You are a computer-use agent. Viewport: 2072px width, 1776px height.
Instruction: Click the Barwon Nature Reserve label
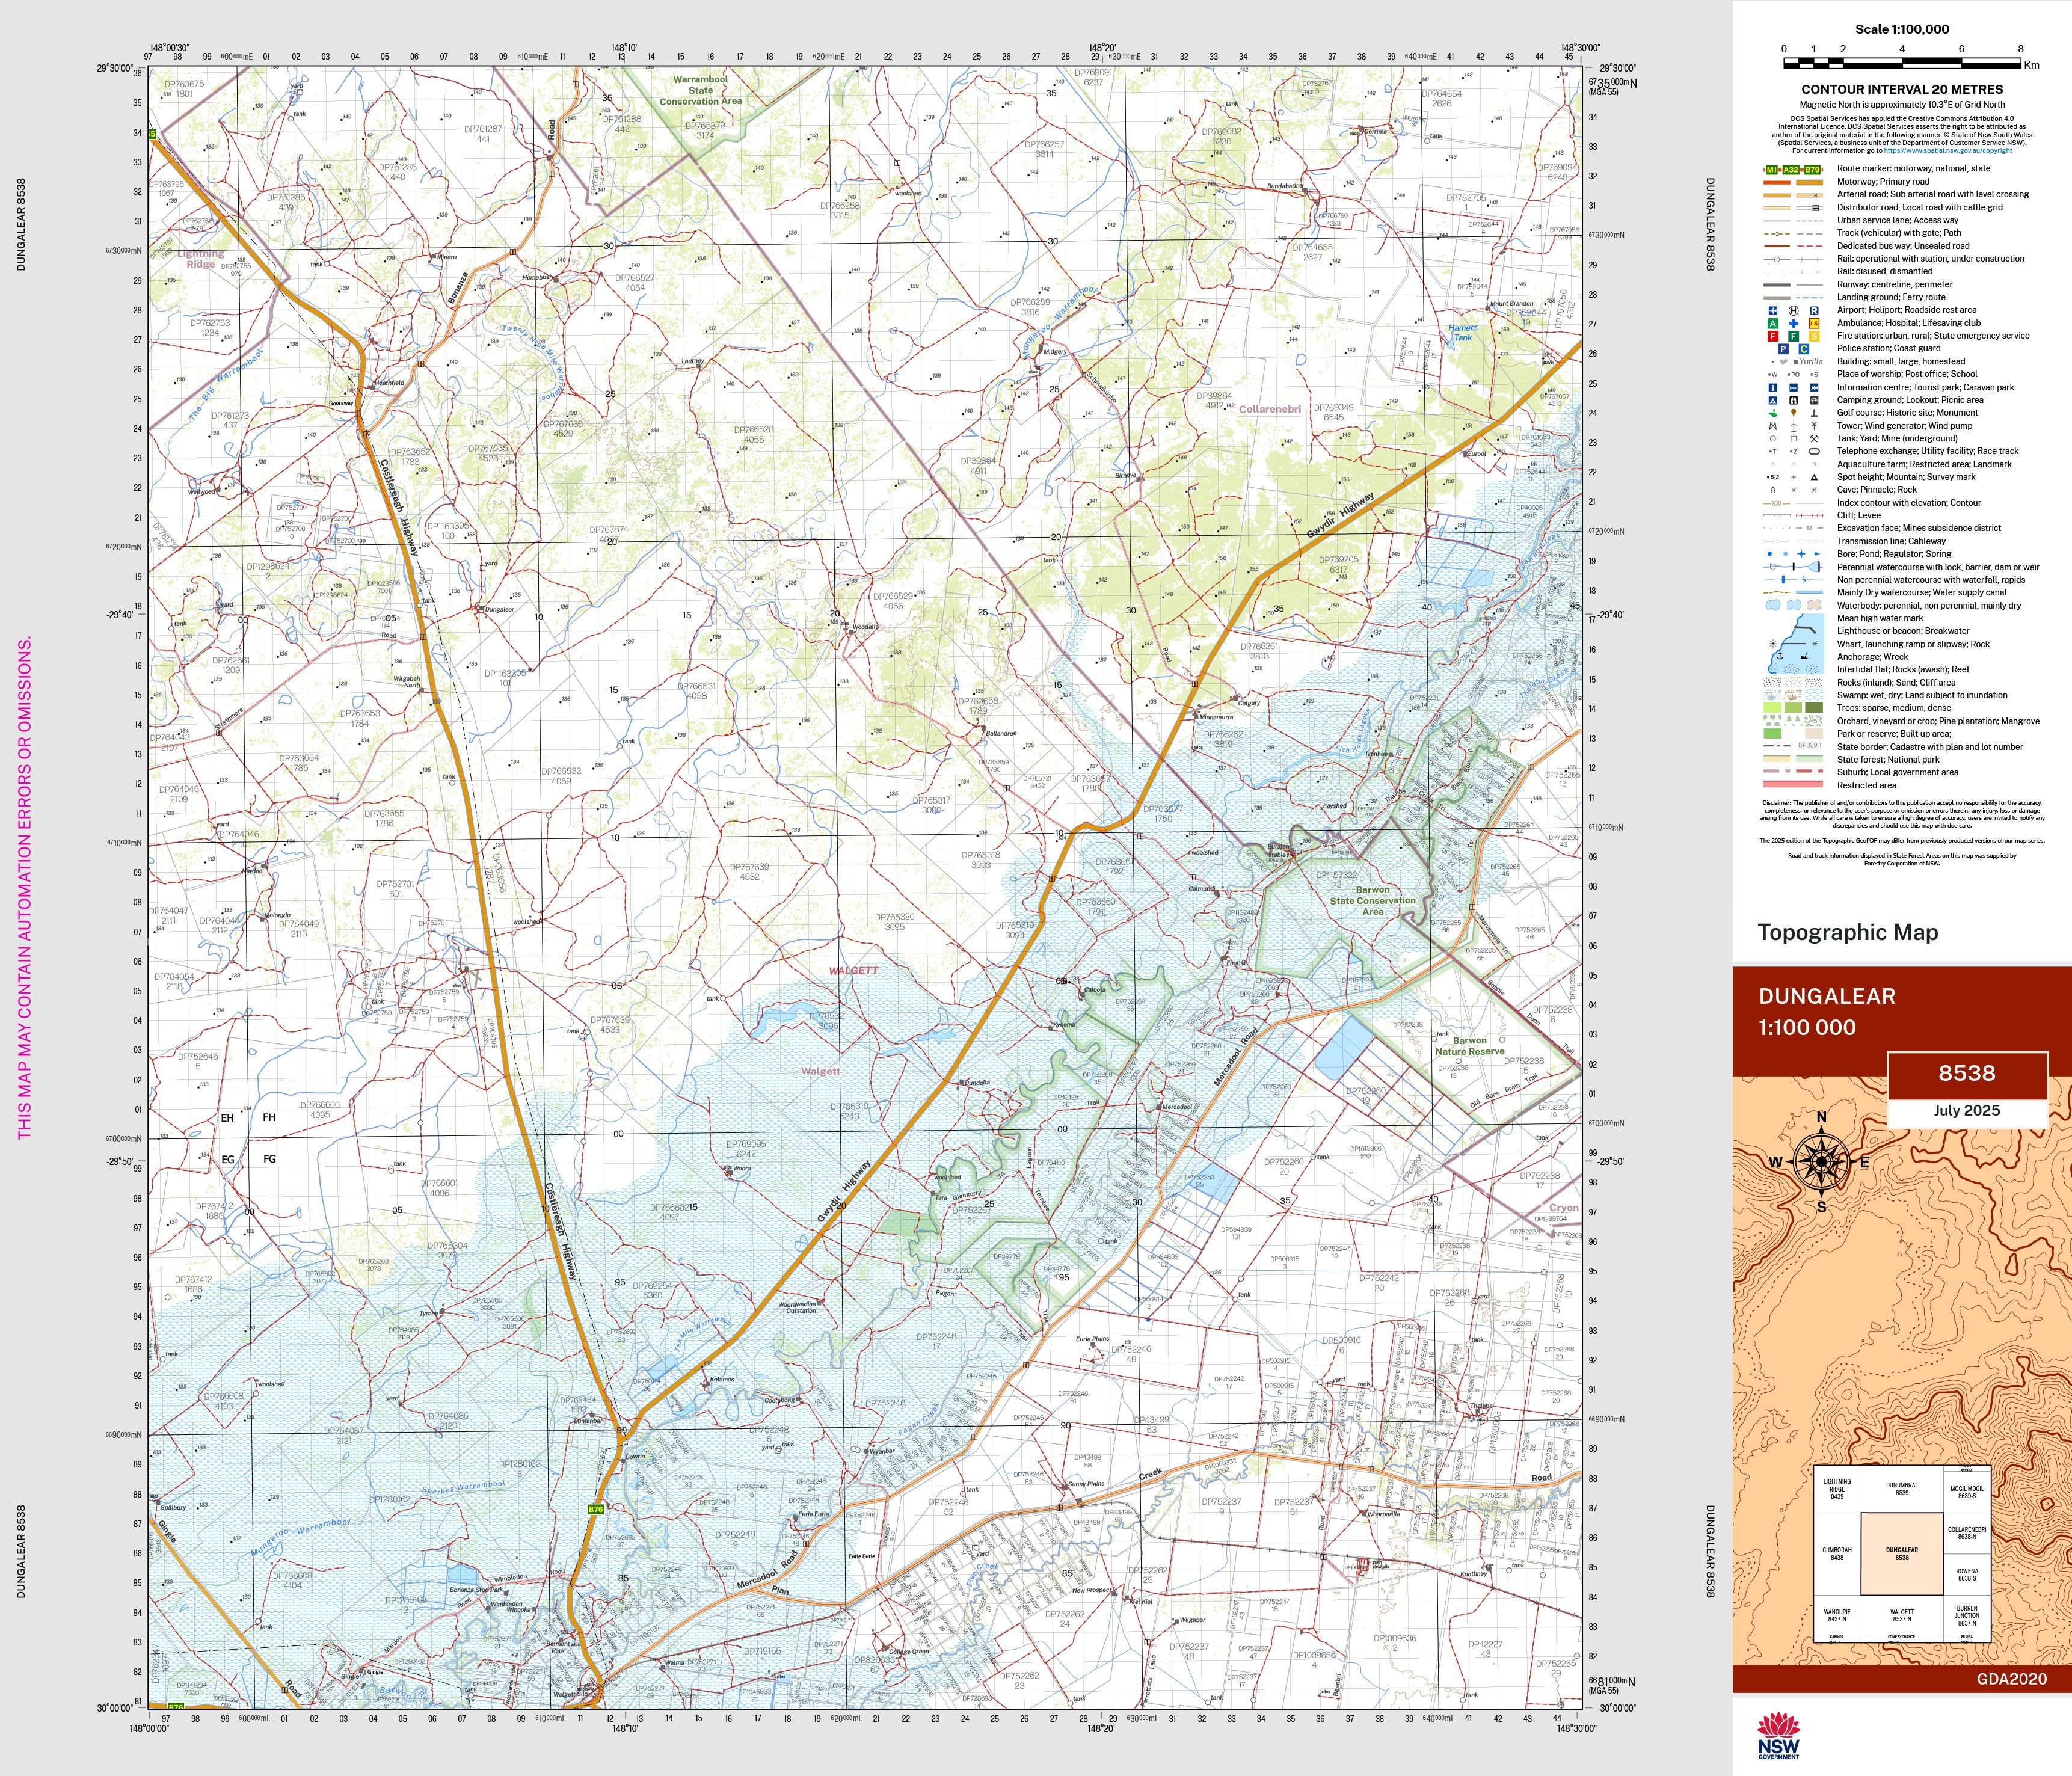coord(1469,1046)
